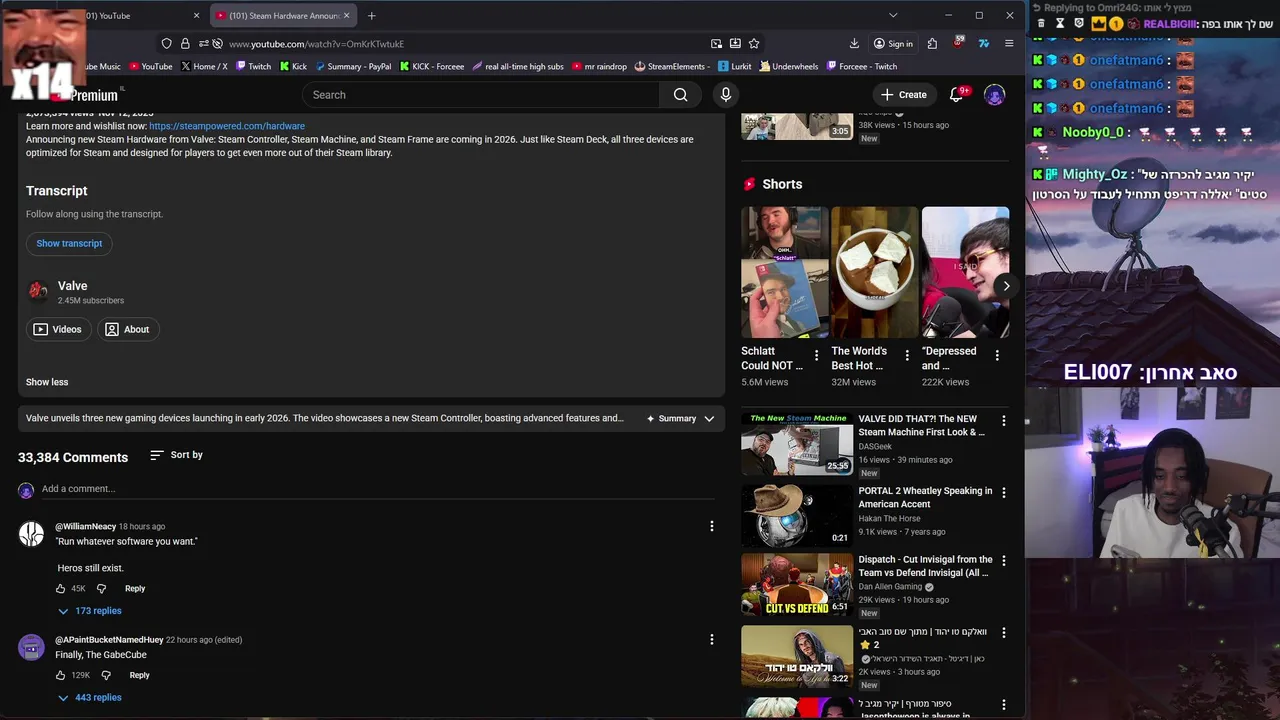Open the 'Summary - PayPal' bookmark
The height and width of the screenshot is (720, 1280).
point(353,67)
